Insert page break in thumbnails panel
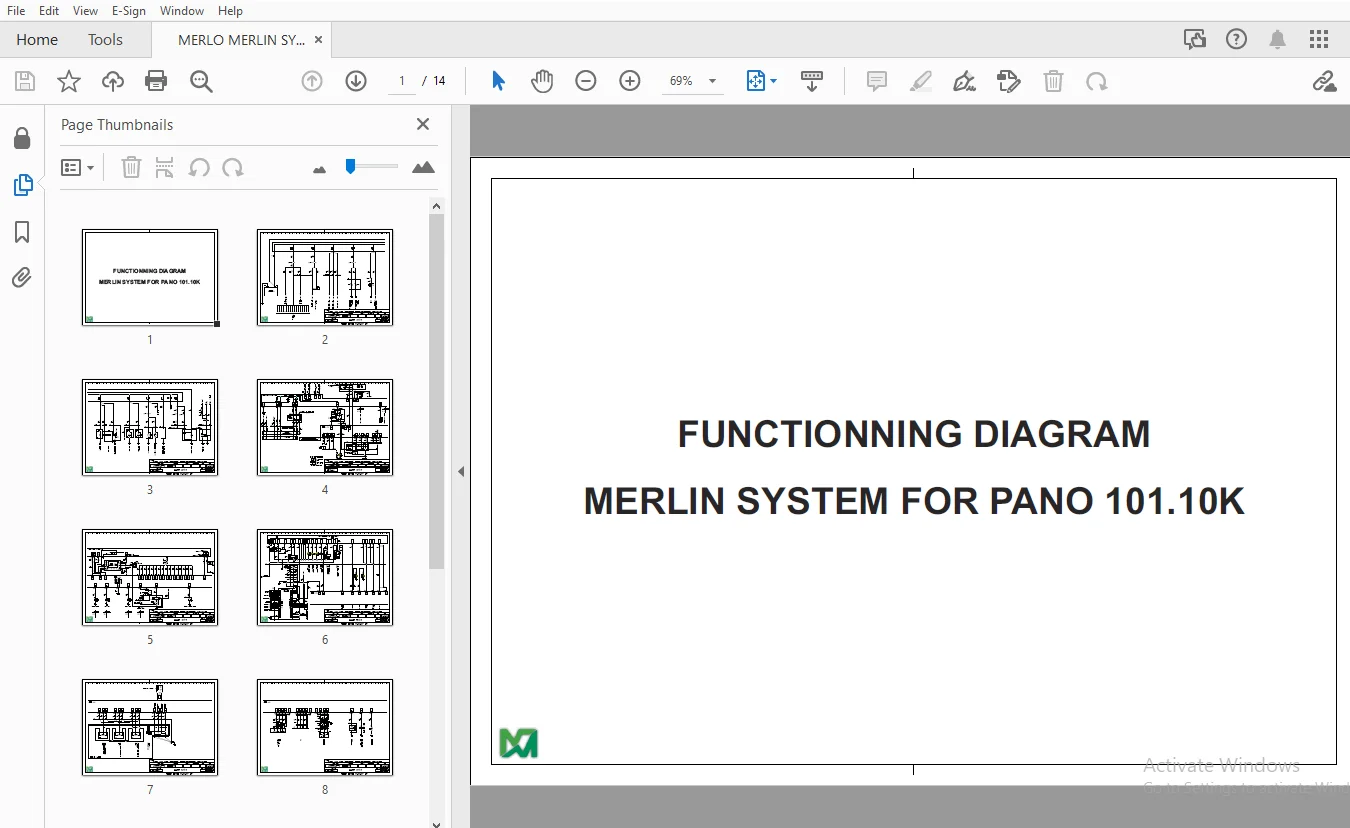 pos(165,167)
